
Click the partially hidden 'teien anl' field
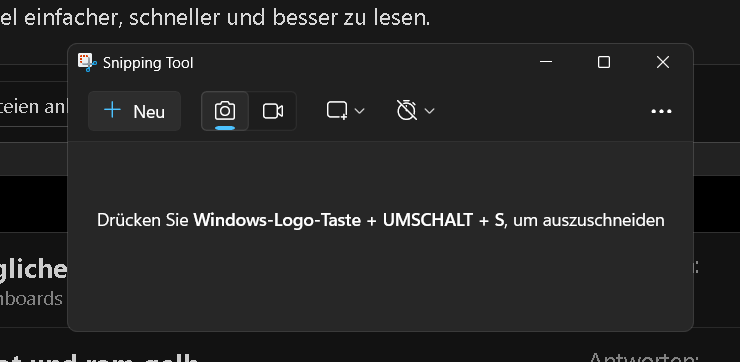click(34, 107)
